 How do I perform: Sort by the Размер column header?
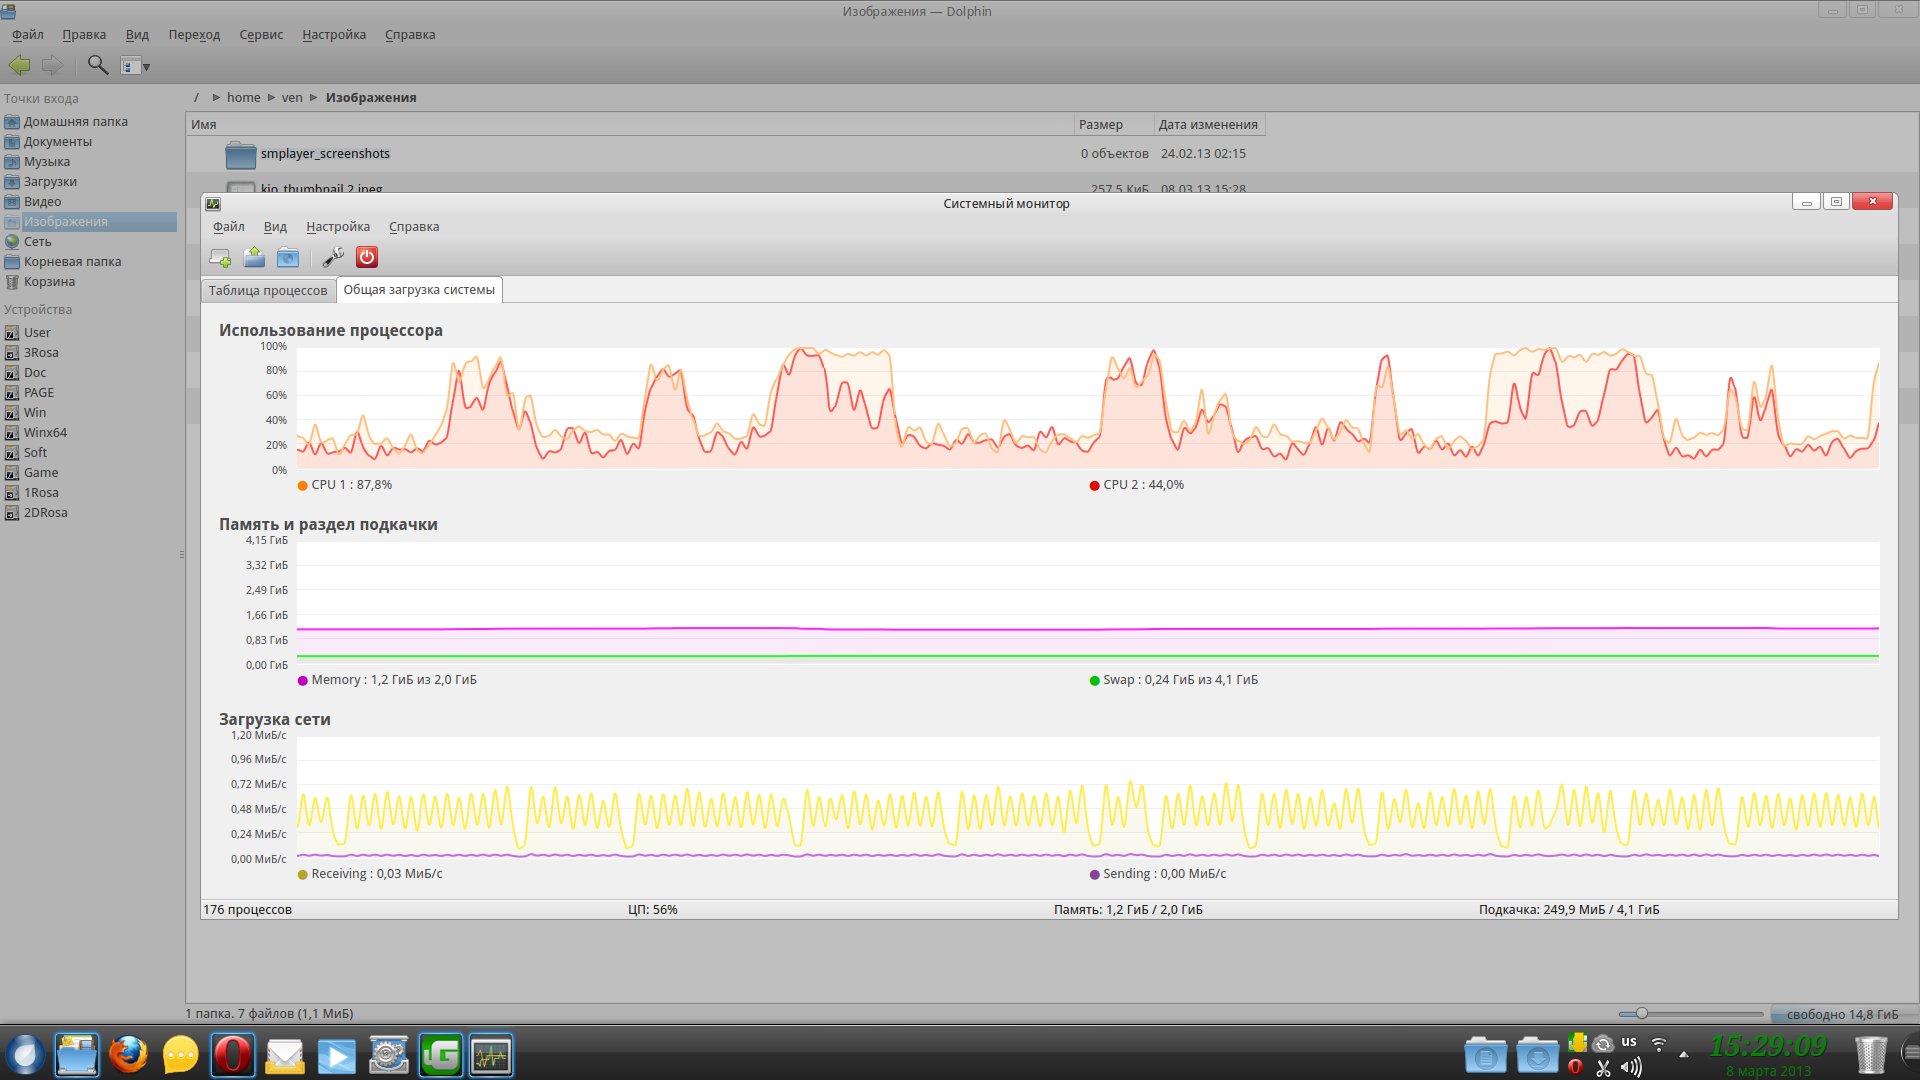coord(1100,125)
